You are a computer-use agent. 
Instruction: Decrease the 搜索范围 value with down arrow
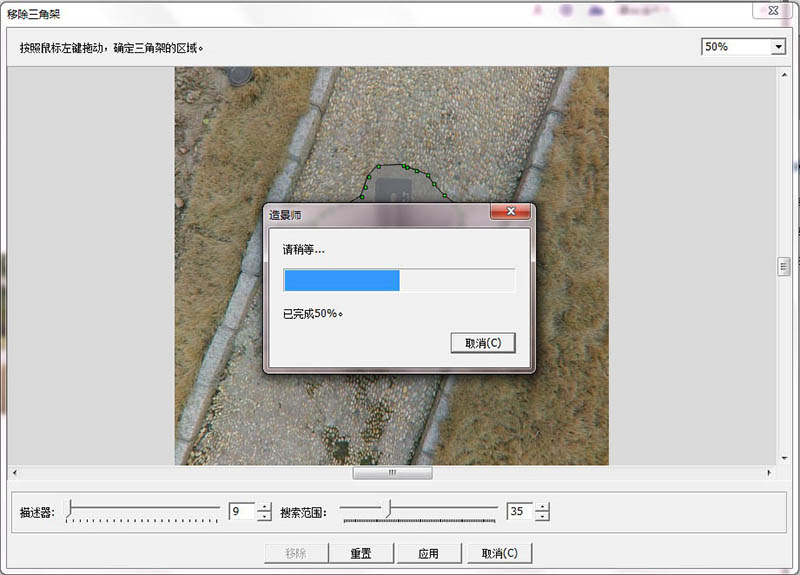(542, 516)
